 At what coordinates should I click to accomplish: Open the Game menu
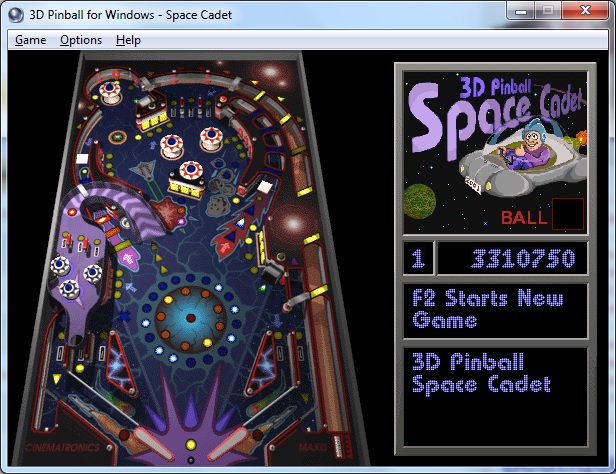pos(30,40)
